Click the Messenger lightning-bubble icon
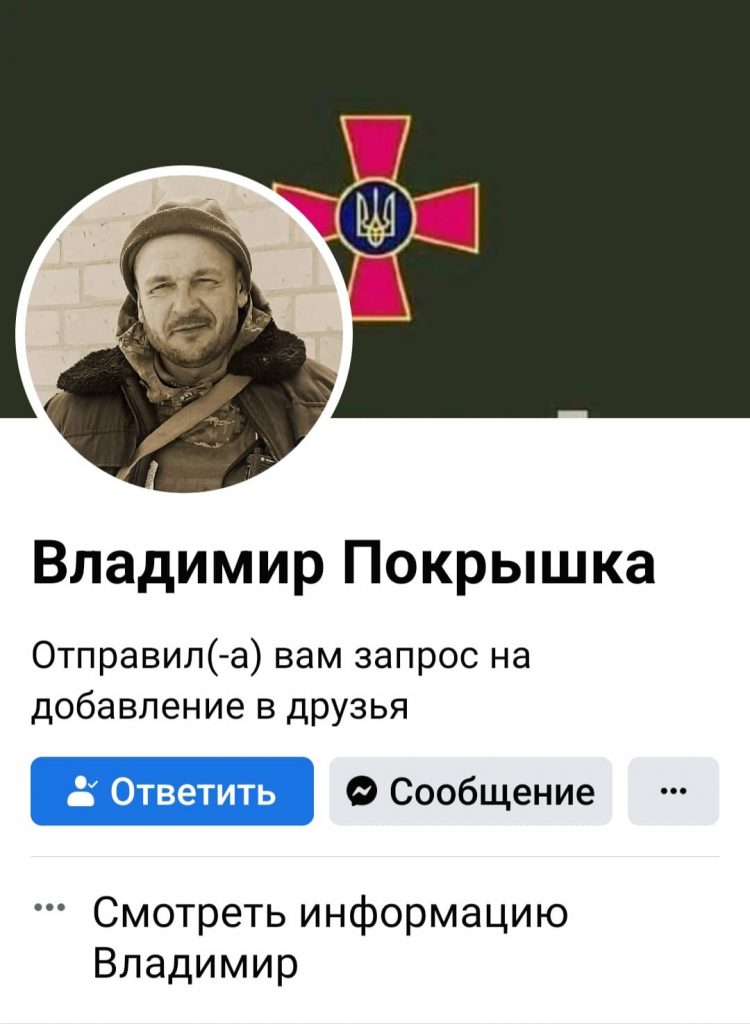750x1024 pixels. (361, 792)
